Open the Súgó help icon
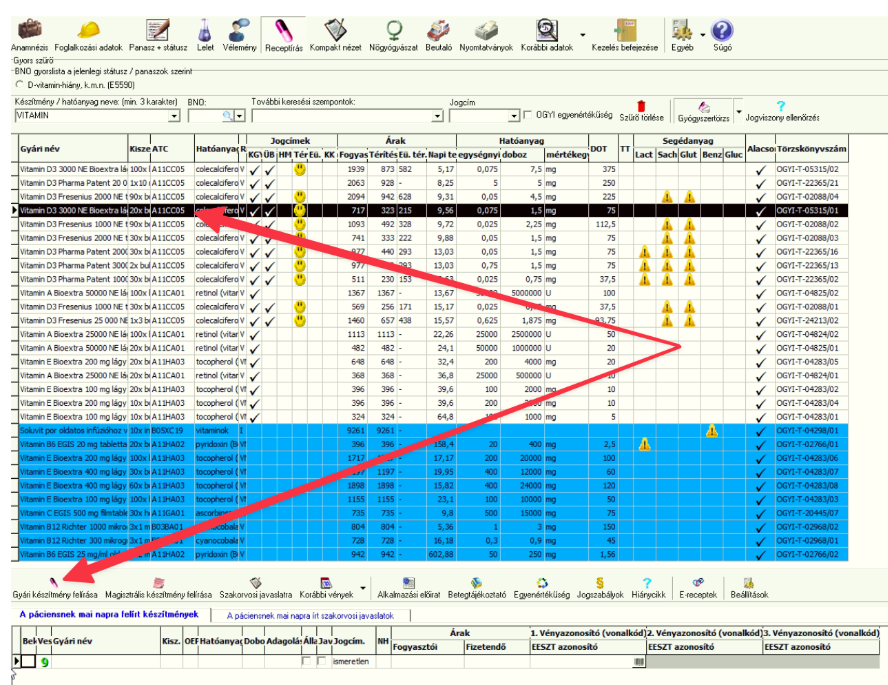Image resolution: width=888 pixels, height=685 pixels. click(x=722, y=30)
